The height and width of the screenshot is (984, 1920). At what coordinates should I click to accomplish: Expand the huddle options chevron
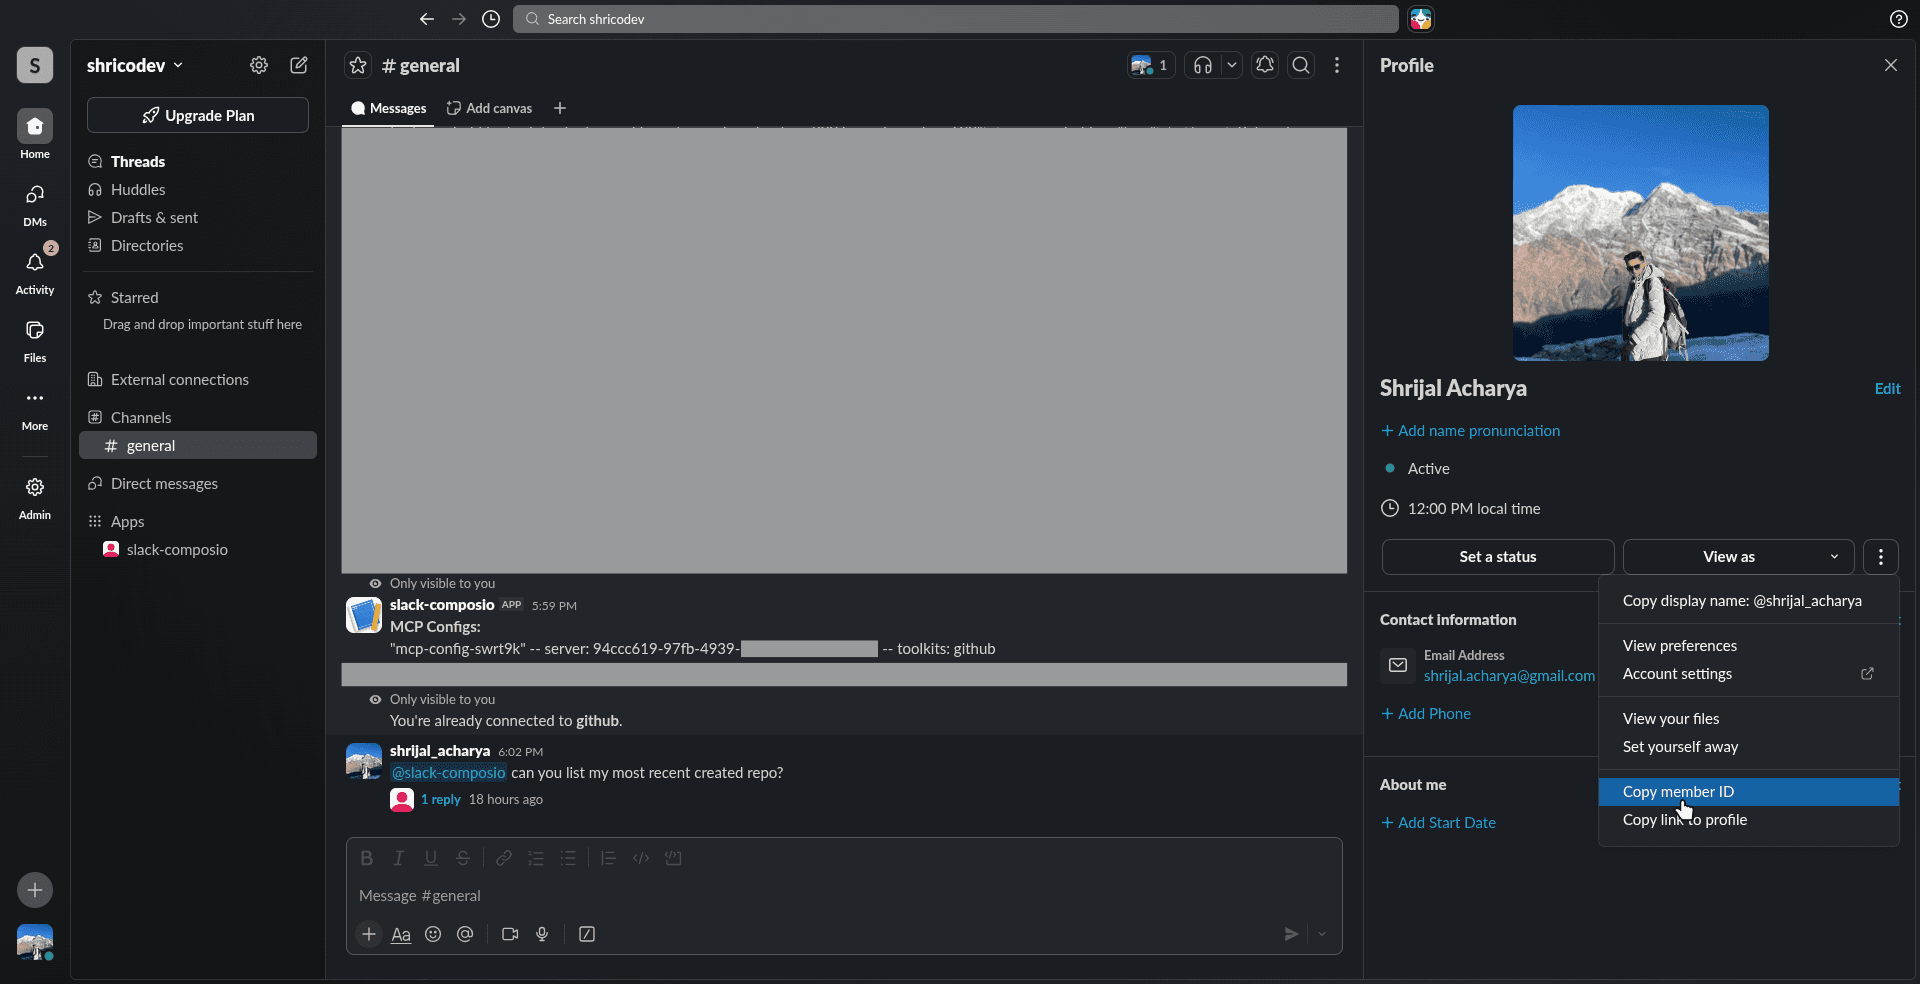pos(1232,65)
